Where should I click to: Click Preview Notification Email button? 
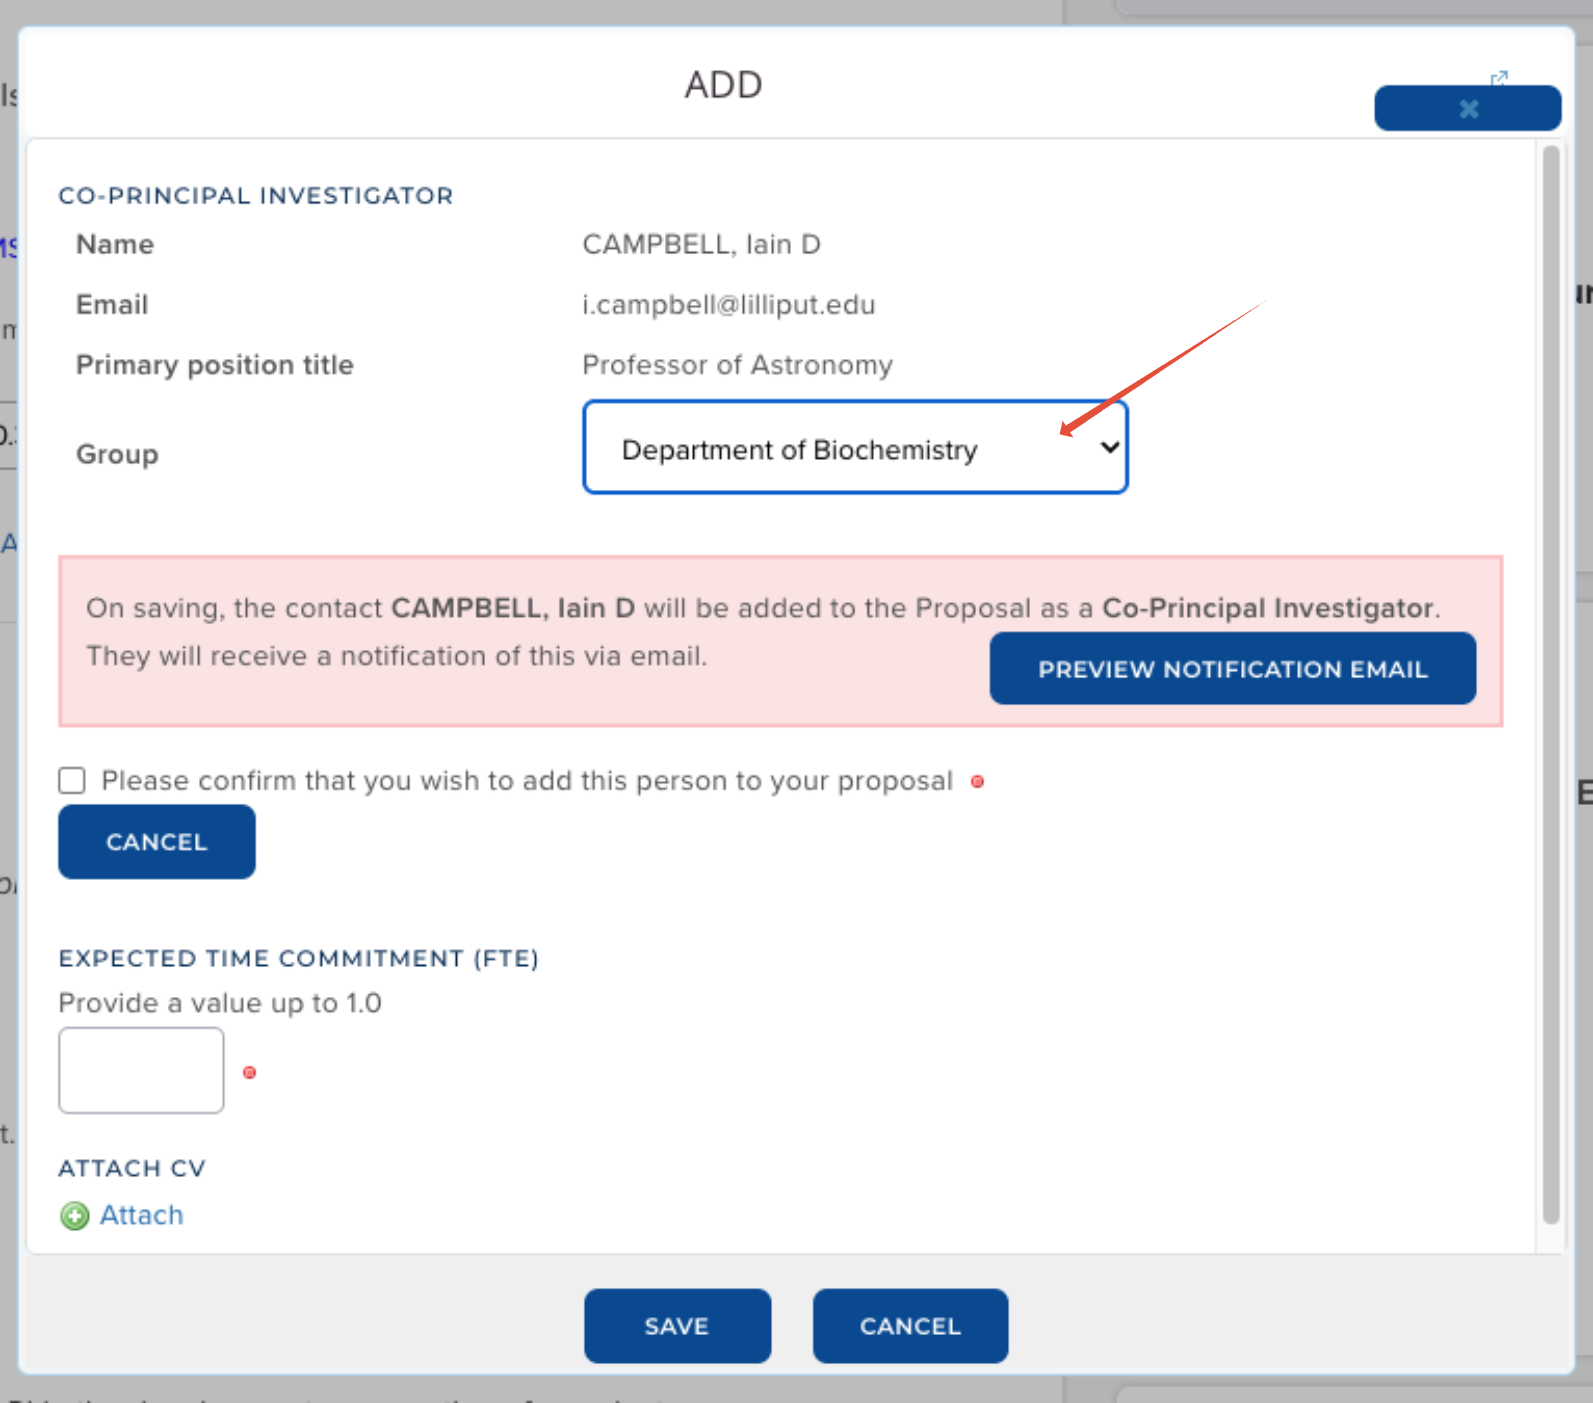[x=1232, y=668]
